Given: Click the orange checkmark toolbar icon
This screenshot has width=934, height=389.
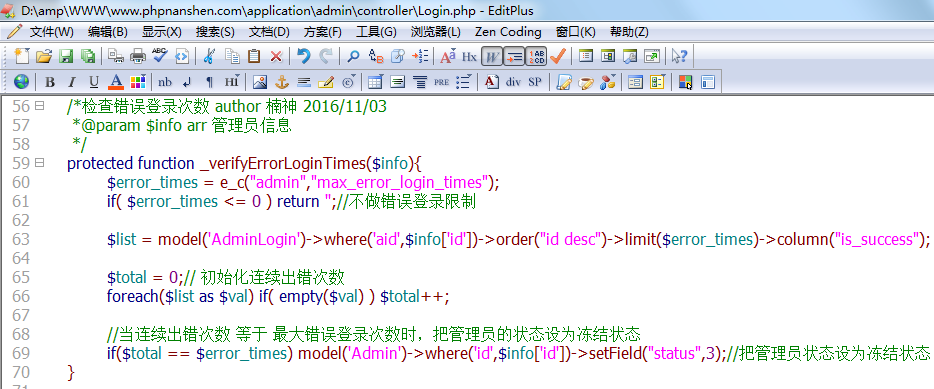Looking at the screenshot, I should point(558,56).
